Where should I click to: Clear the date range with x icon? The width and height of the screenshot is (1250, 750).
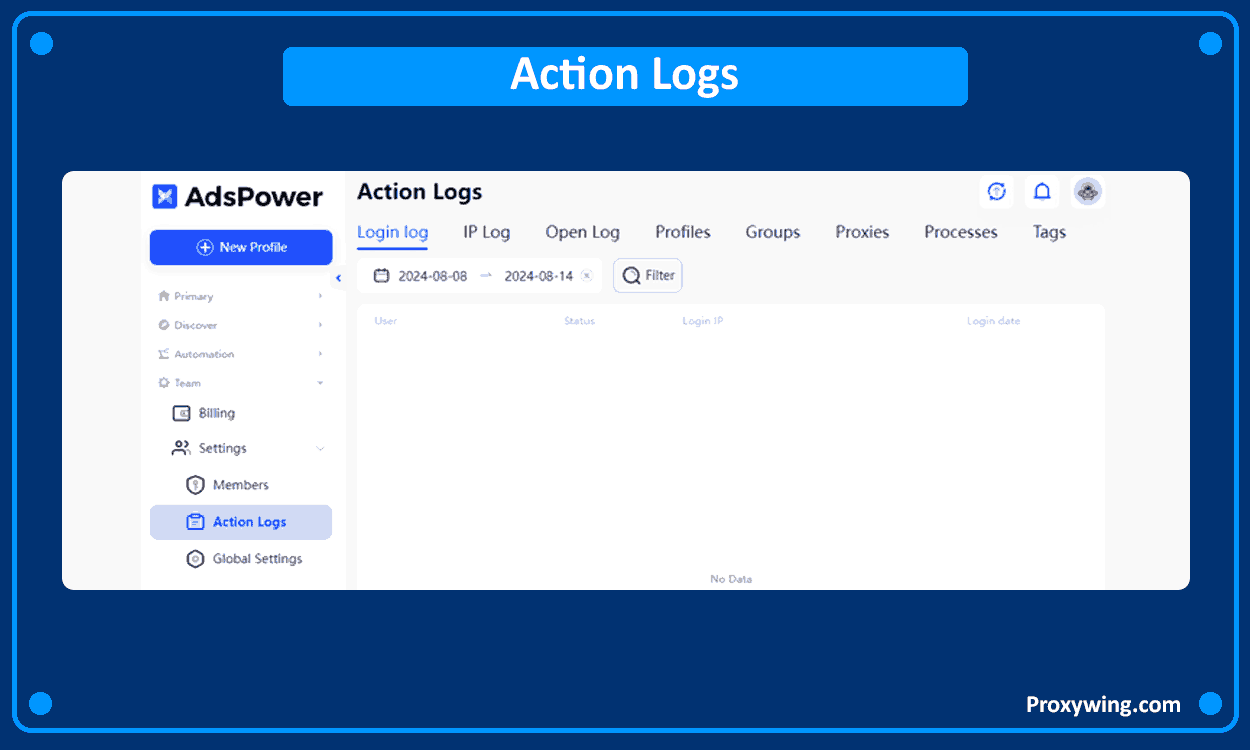point(587,276)
